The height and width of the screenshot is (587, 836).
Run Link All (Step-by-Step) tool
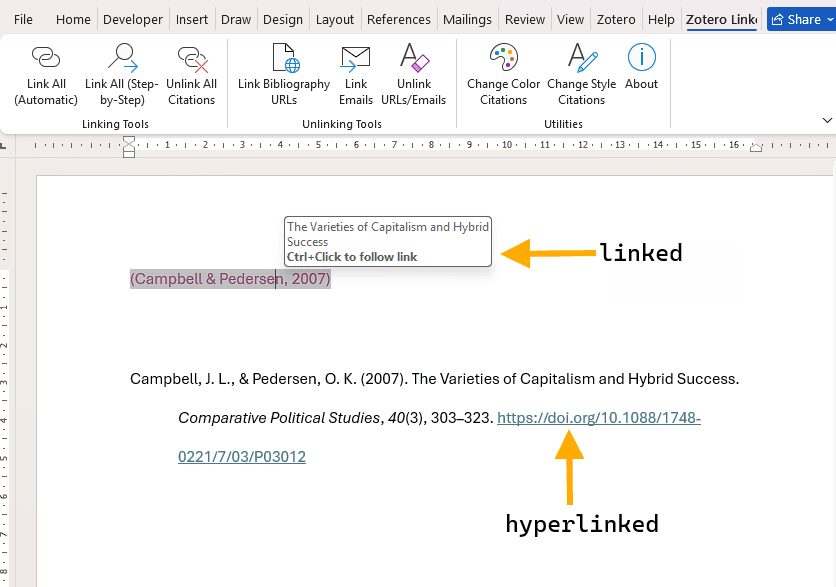coord(122,60)
